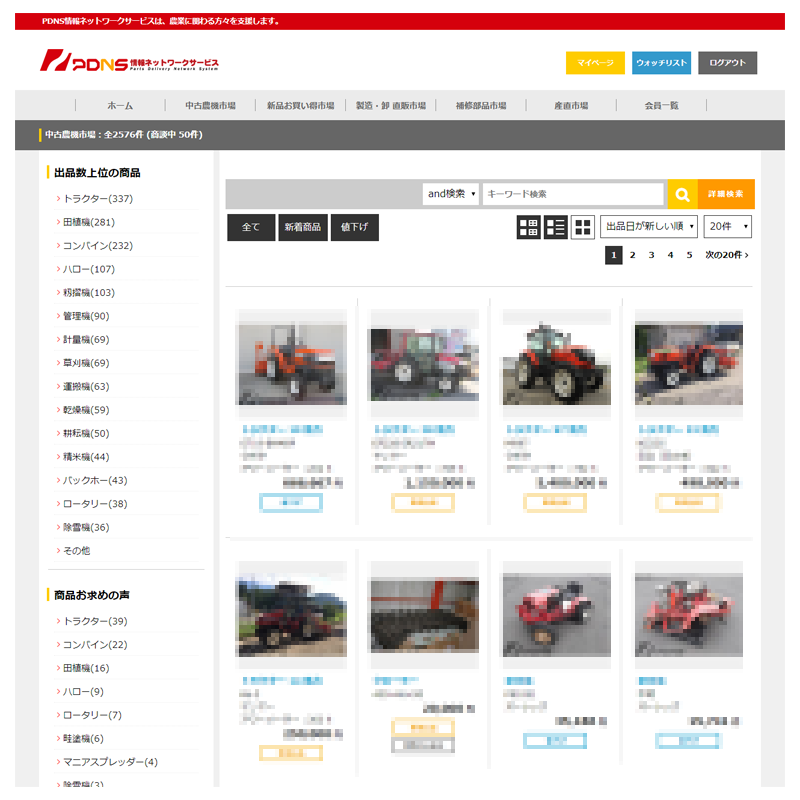Open the トラクター(337) category link
Image resolution: width=800 pixels, height=800 pixels.
pyautogui.click(x=97, y=199)
